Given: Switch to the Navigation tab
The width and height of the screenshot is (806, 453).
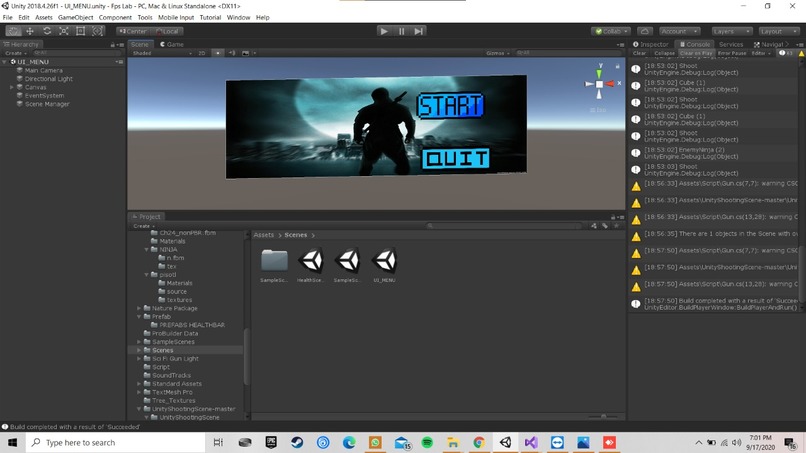Looking at the screenshot, I should coord(772,44).
